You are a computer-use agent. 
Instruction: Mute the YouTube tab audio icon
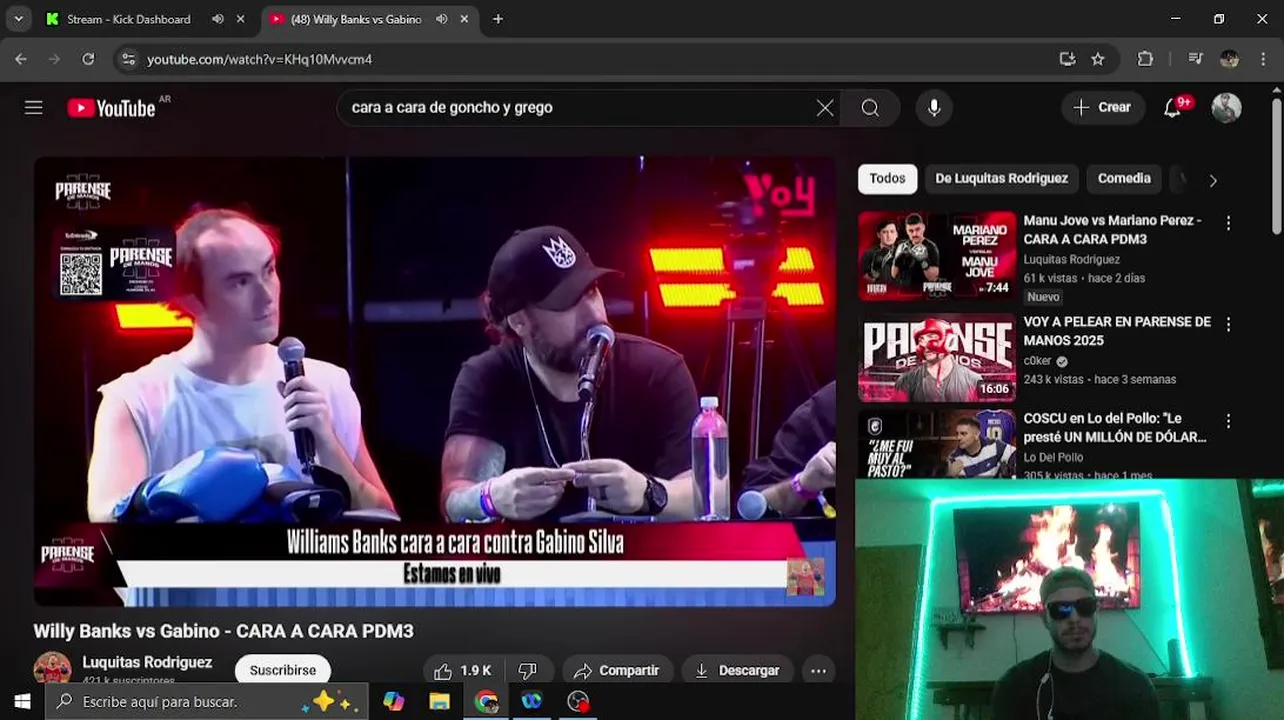(x=441, y=19)
